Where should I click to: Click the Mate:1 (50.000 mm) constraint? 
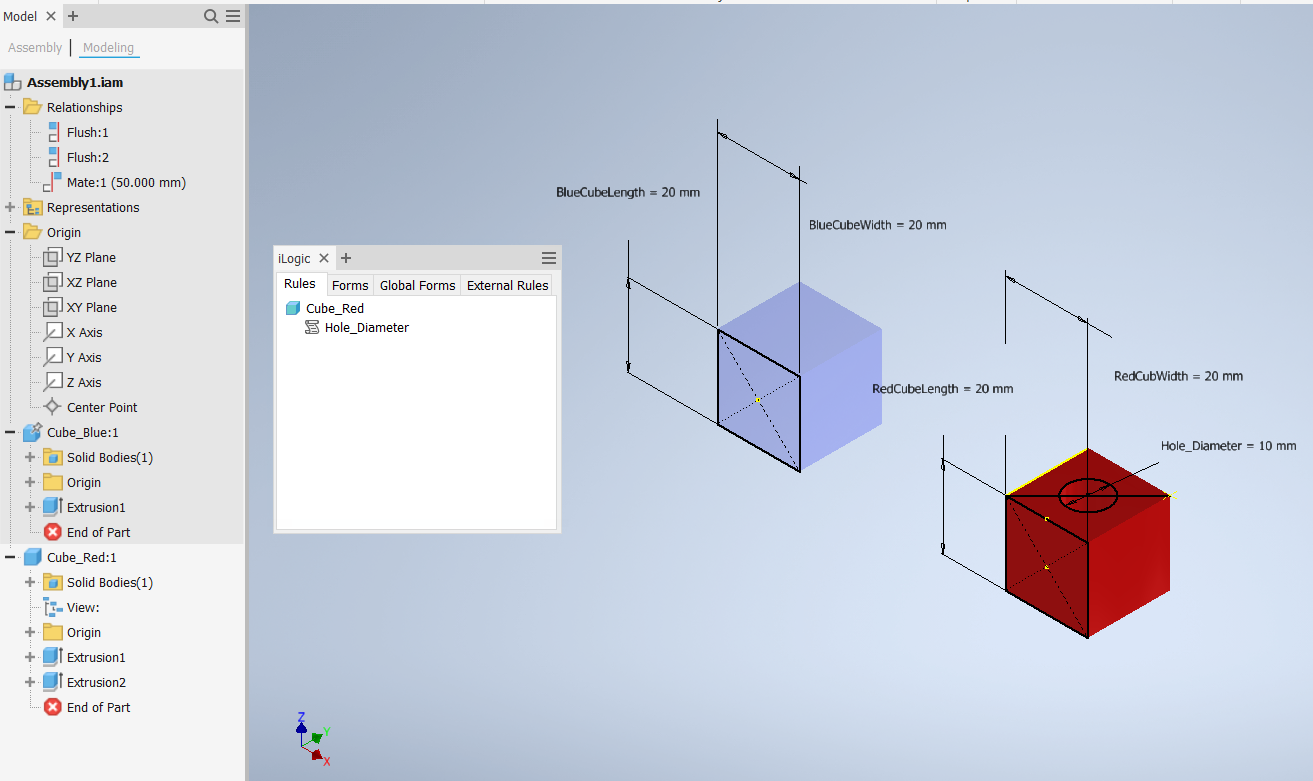[x=125, y=182]
